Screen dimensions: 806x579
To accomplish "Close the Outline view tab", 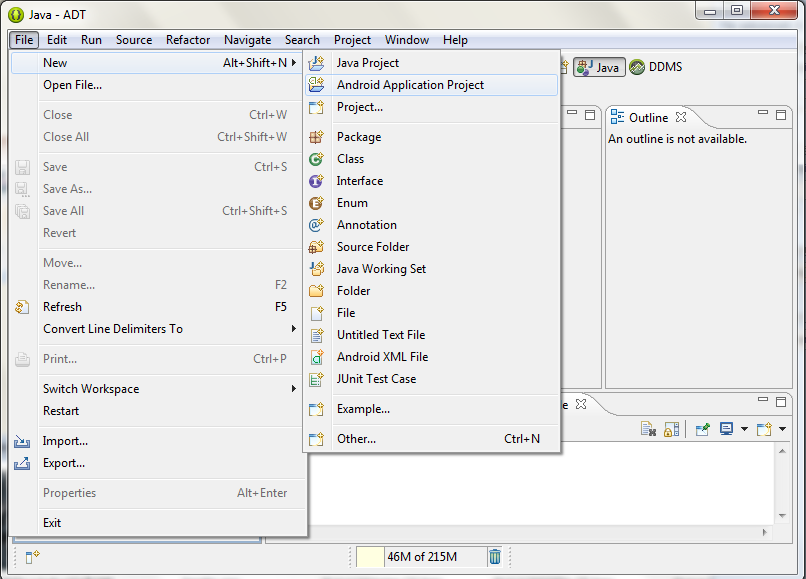I will (681, 118).
